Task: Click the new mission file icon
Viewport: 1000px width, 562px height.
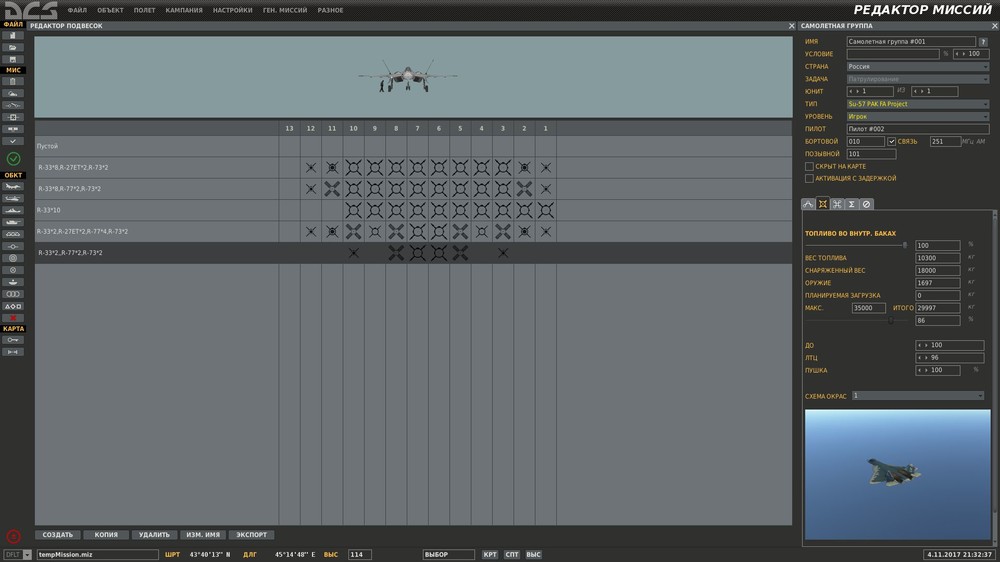Action: 13,36
